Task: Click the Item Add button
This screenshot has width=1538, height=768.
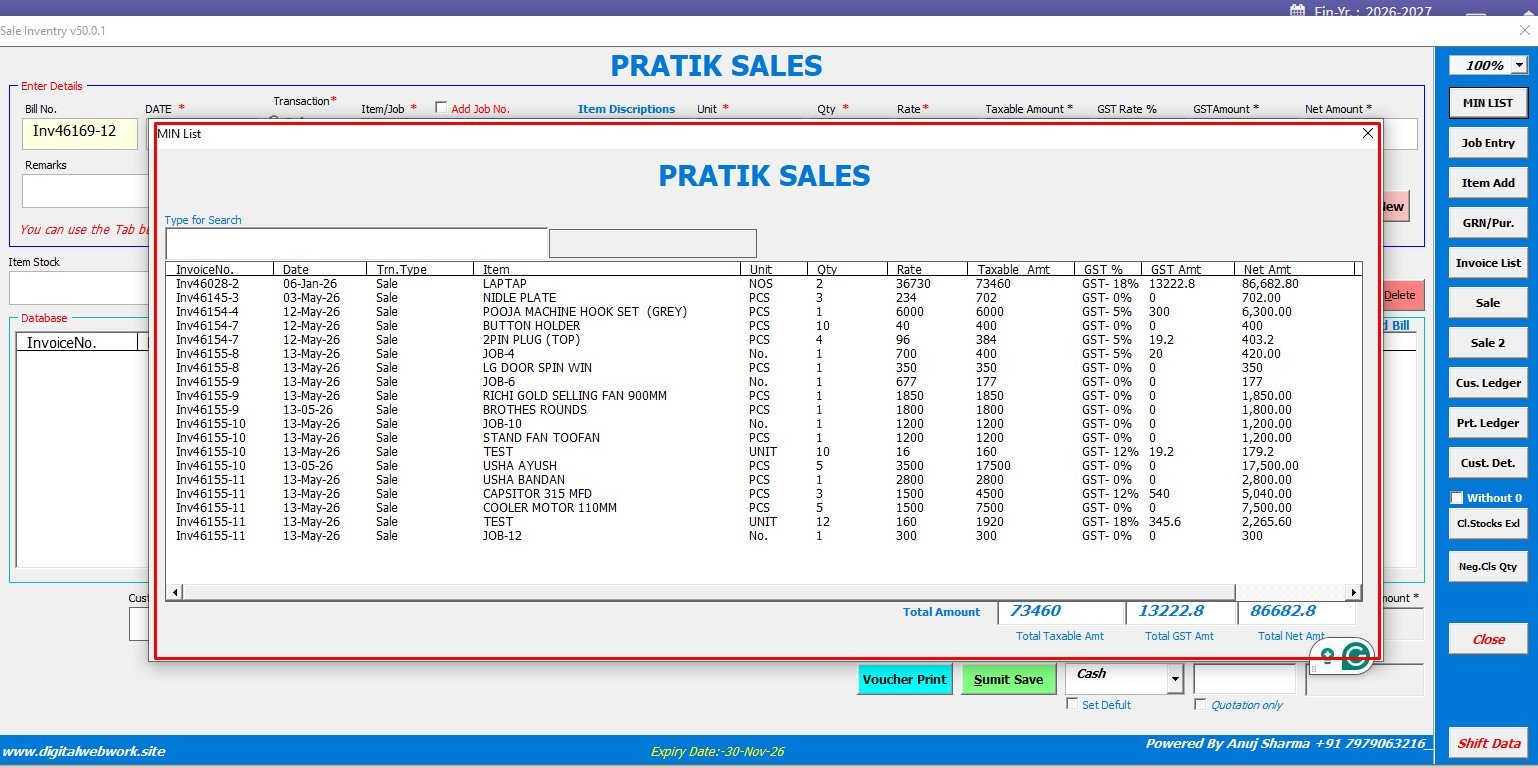Action: tap(1488, 183)
